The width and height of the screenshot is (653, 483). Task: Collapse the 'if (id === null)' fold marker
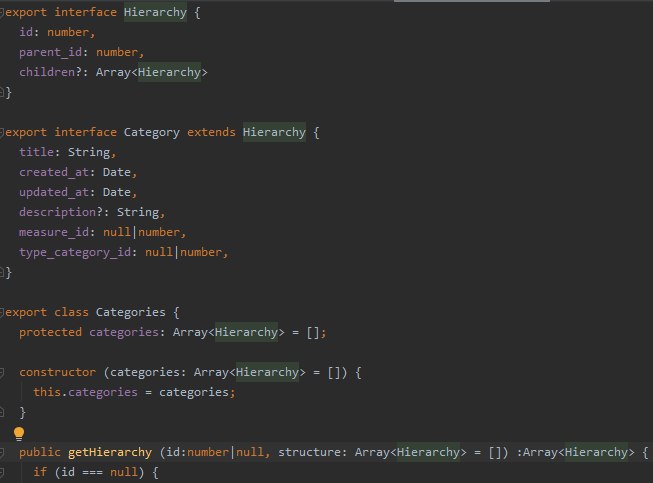2,472
